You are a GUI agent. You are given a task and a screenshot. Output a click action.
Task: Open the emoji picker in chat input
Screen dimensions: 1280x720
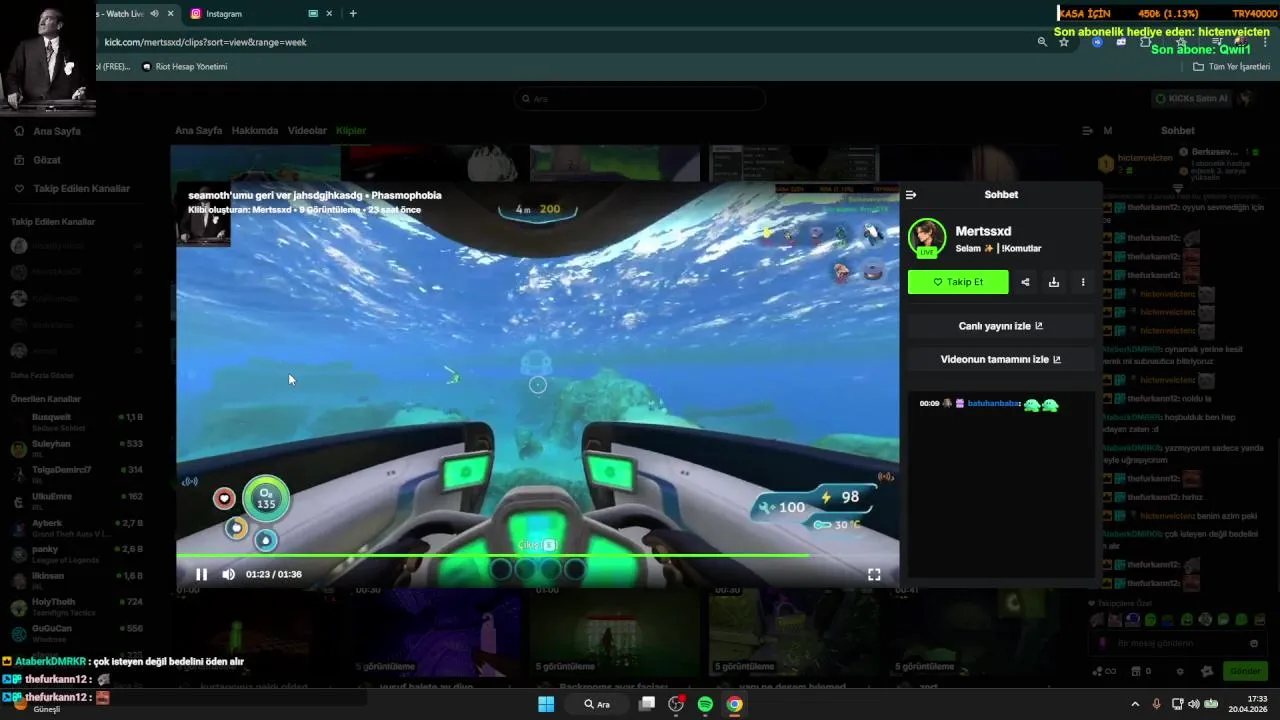click(x=1254, y=643)
